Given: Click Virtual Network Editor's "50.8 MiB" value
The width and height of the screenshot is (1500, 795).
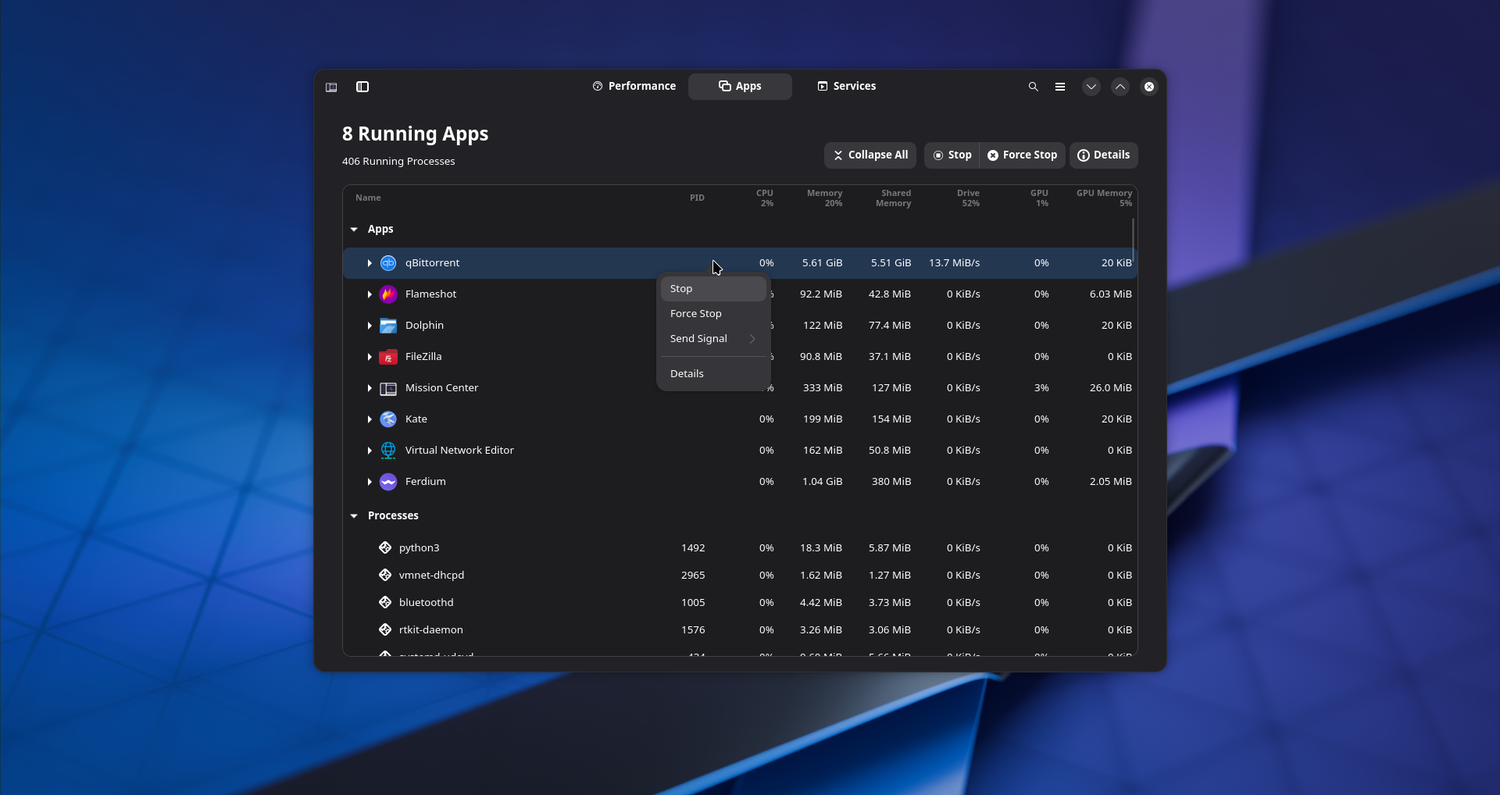Looking at the screenshot, I should [890, 450].
